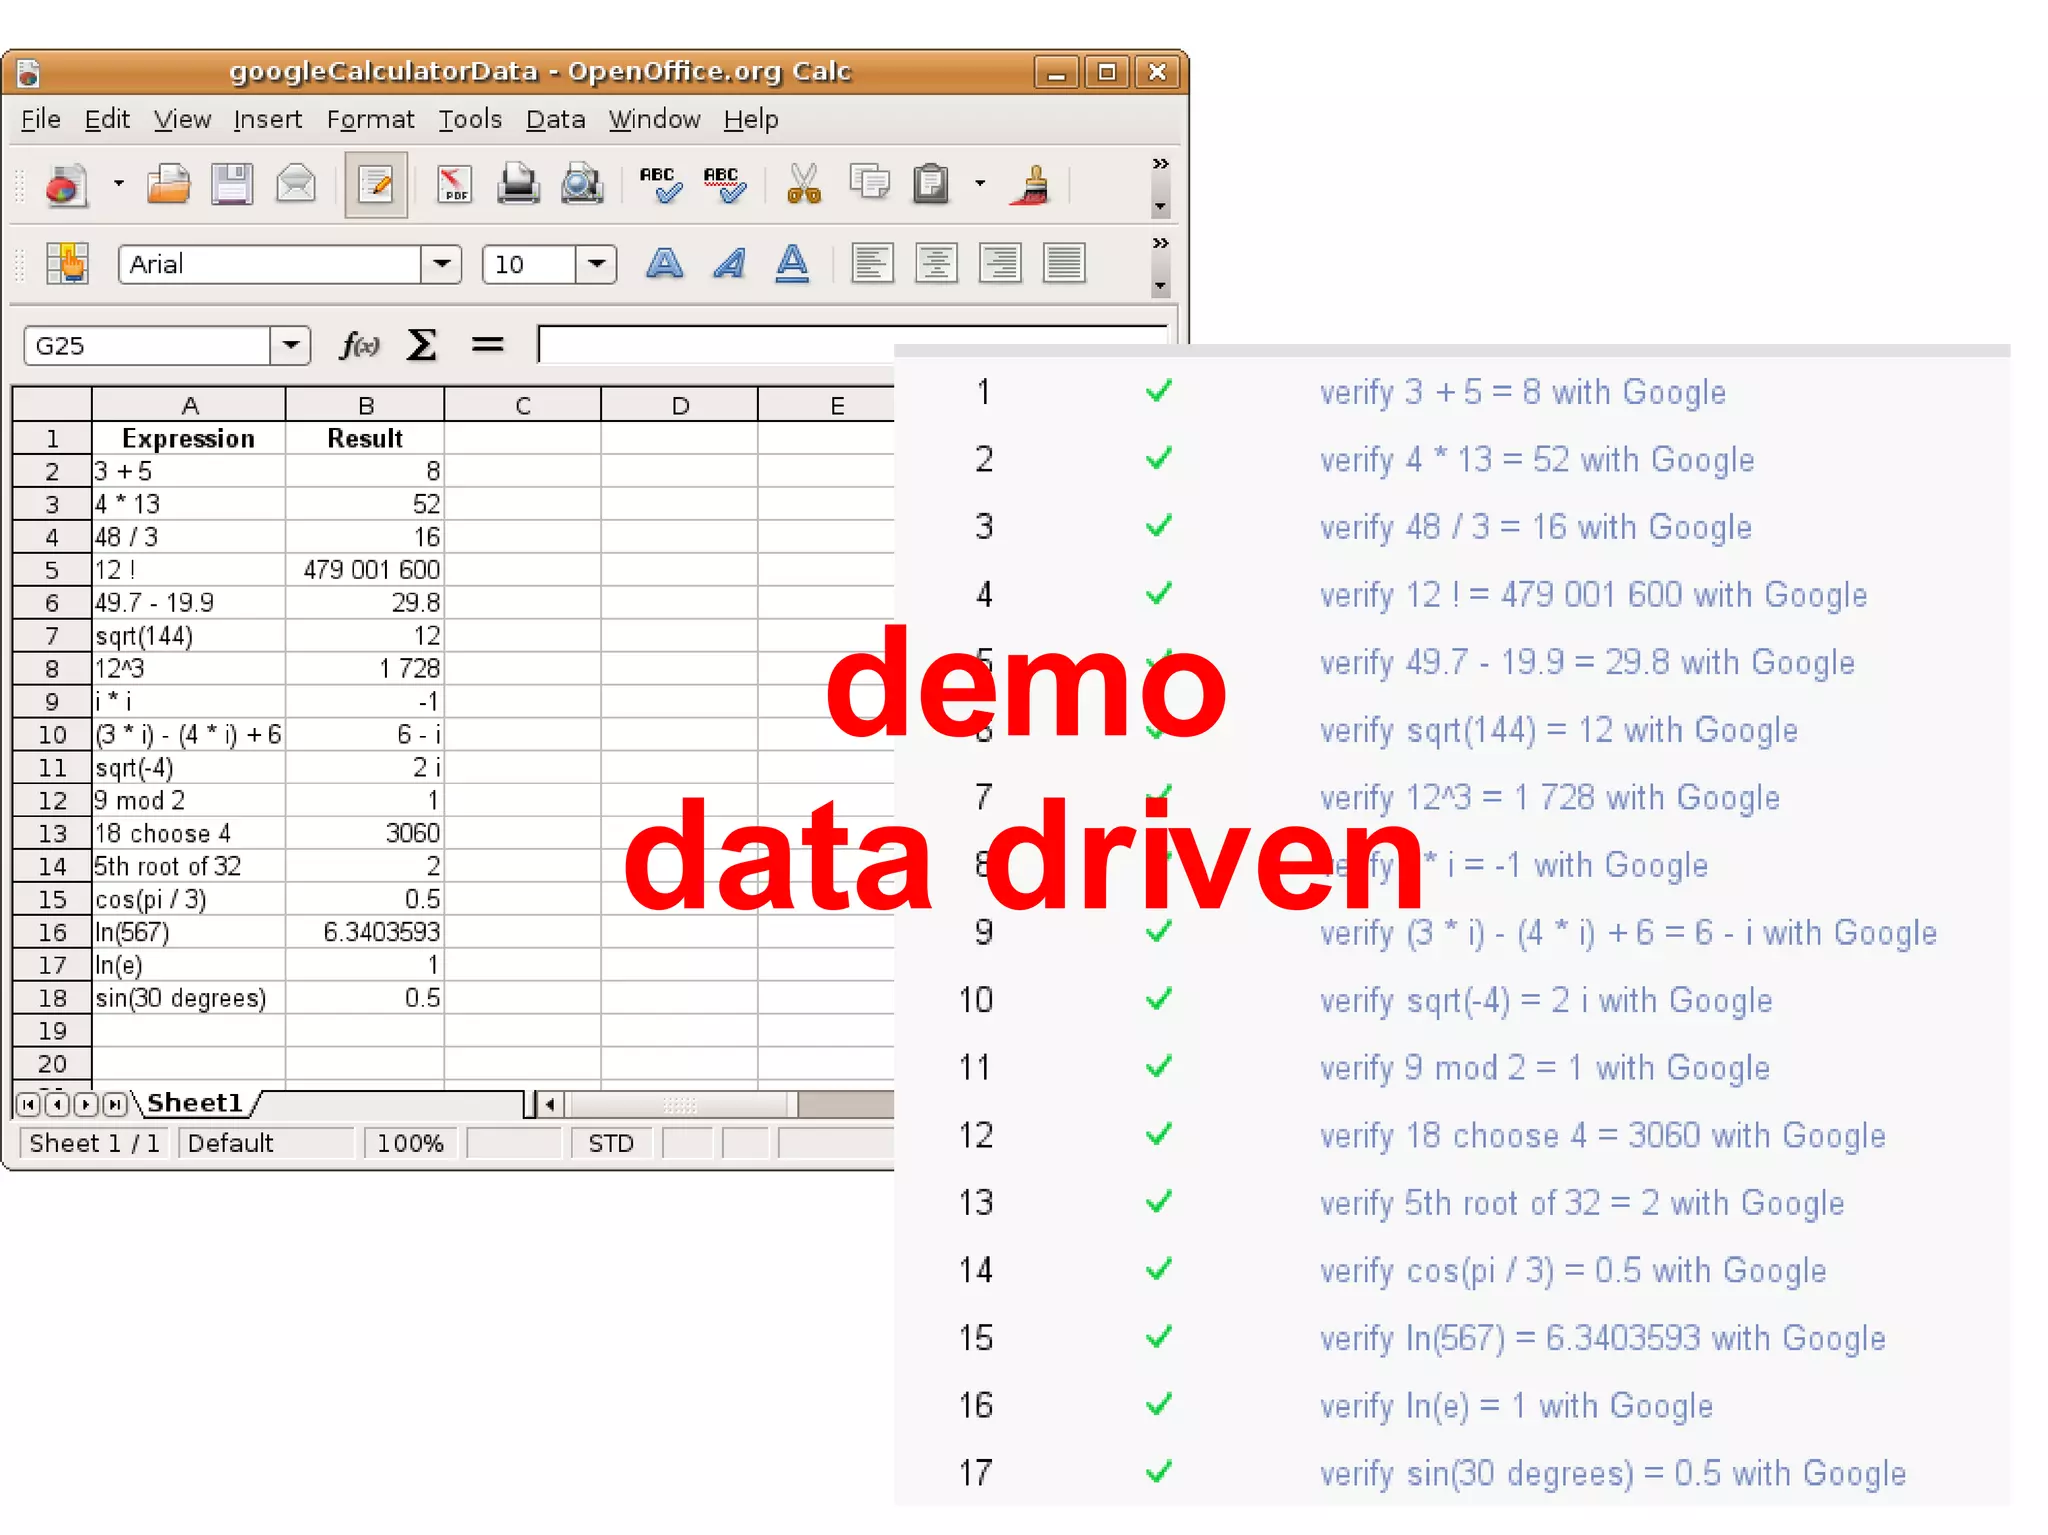Click the horizontal scrollbar thumb
The height and width of the screenshot is (1535, 2048).
pyautogui.click(x=680, y=1104)
